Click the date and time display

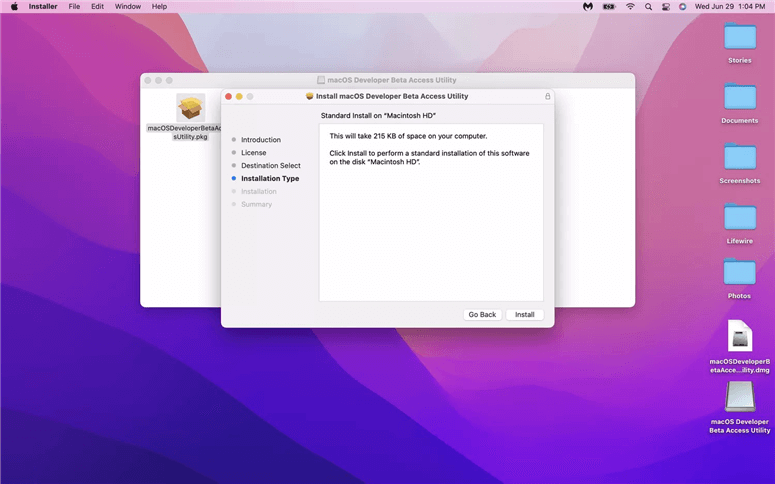click(730, 6)
